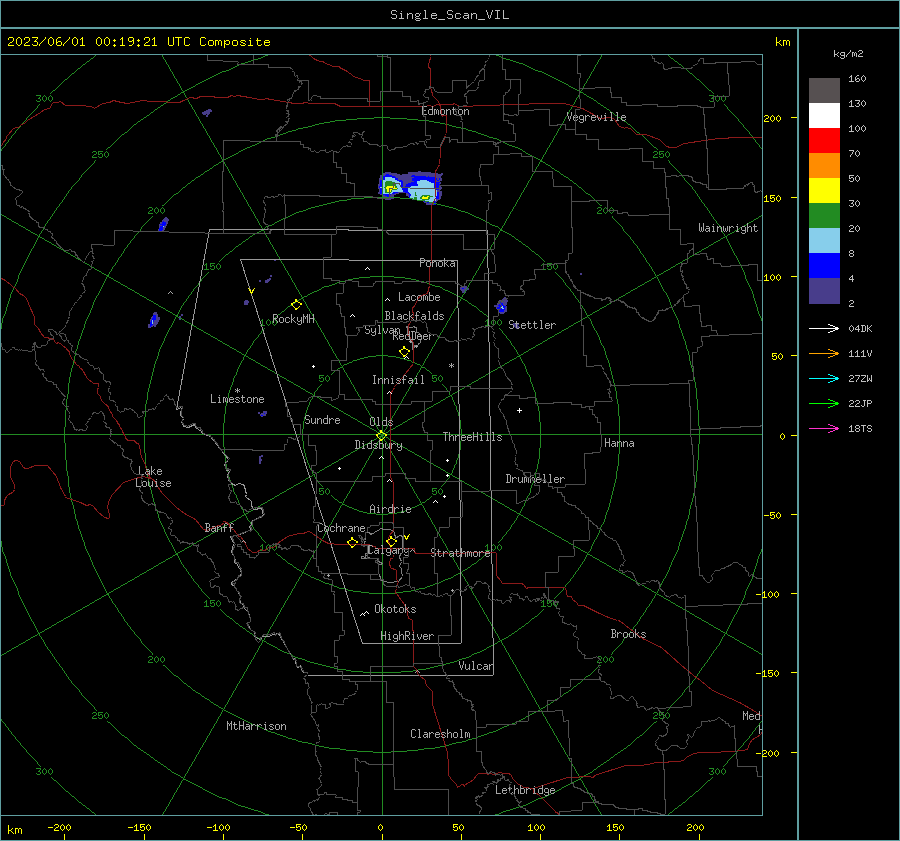The width and height of the screenshot is (900, 841).
Task: Select the Cochrane label
Action: (x=341, y=528)
